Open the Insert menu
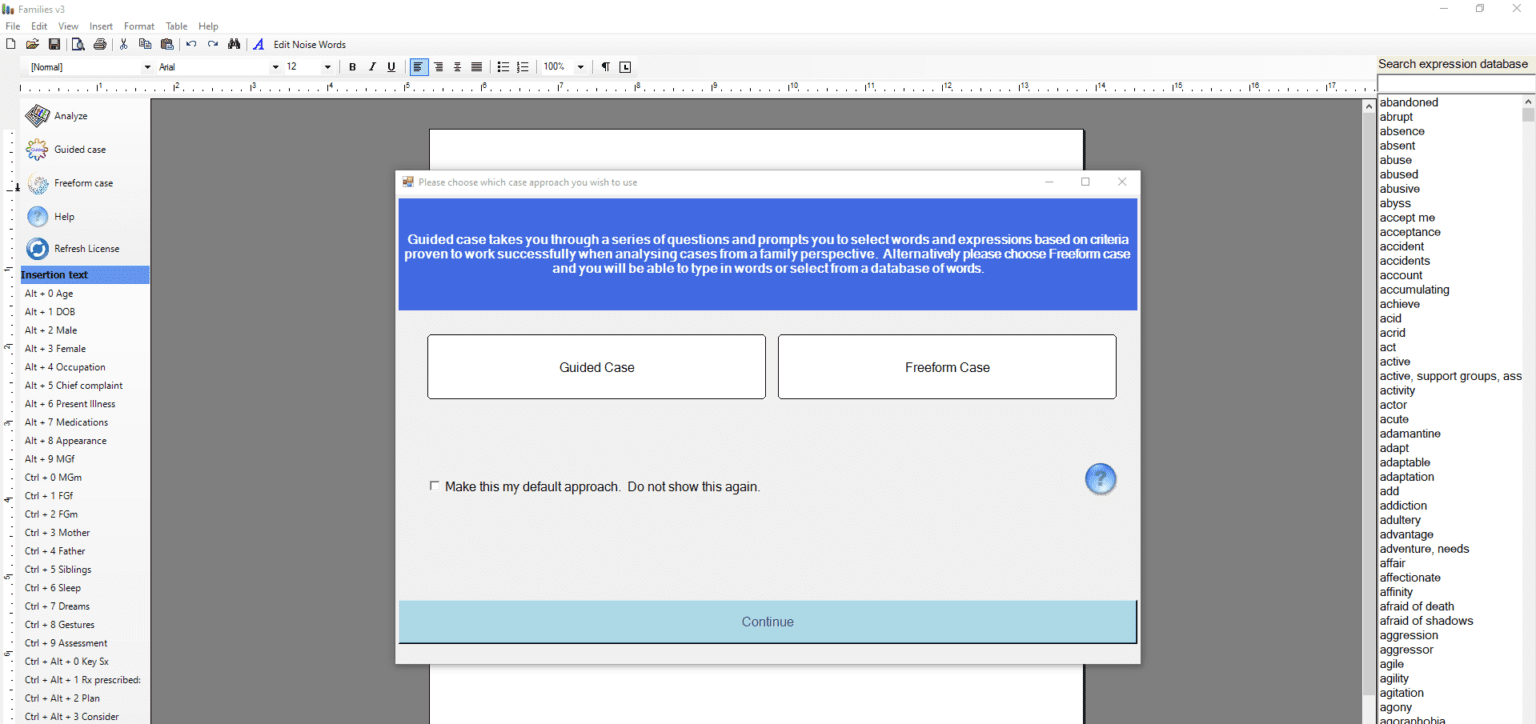The image size is (1536, 724). [101, 26]
